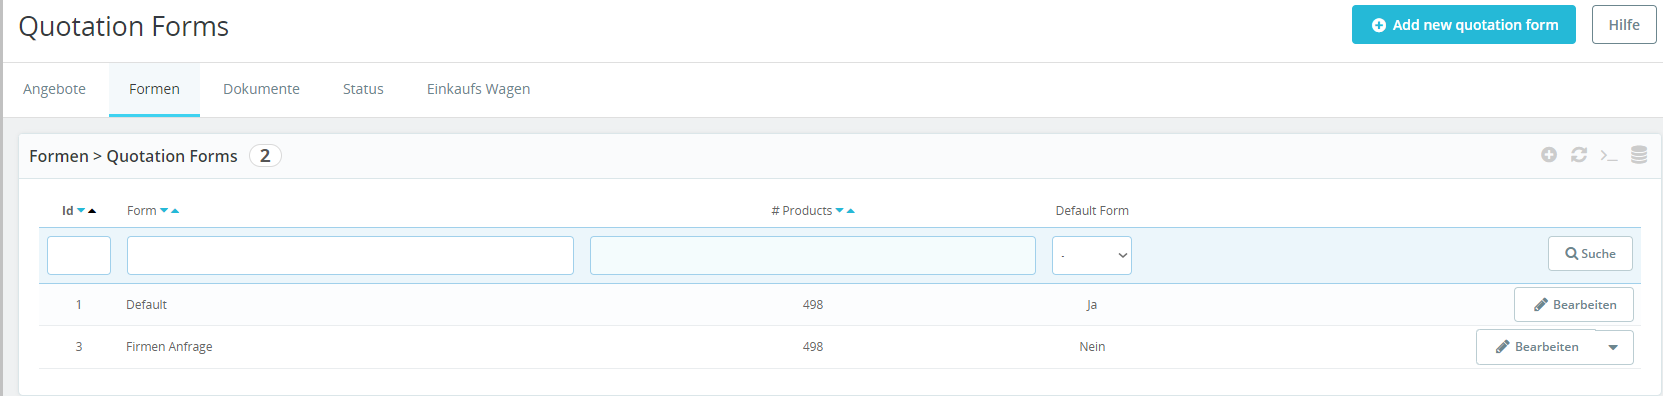Sort Form column ascending arrow
This screenshot has width=1663, height=396.
tap(175, 211)
